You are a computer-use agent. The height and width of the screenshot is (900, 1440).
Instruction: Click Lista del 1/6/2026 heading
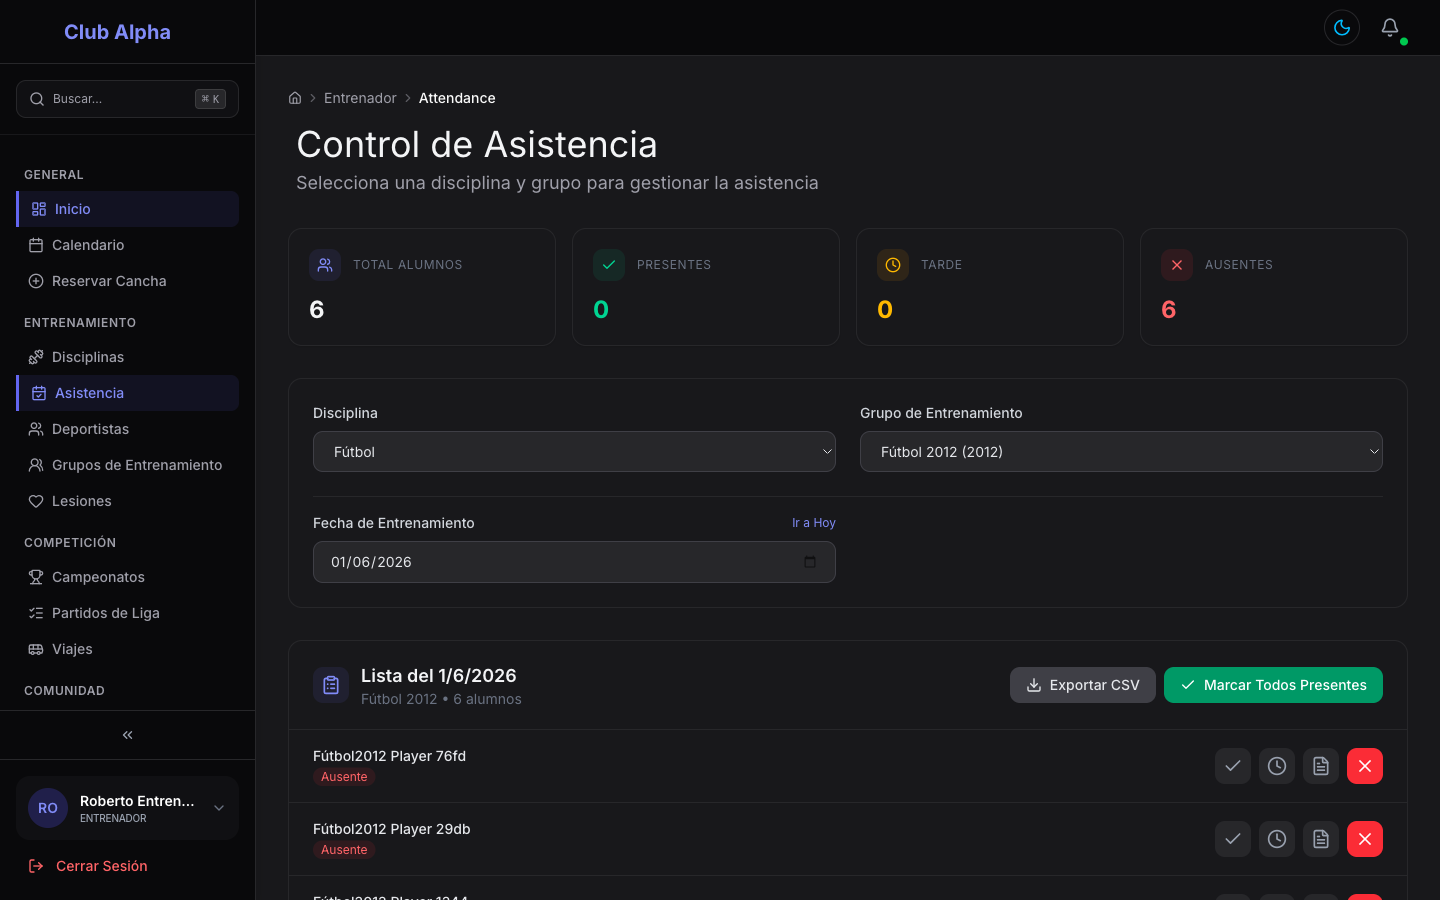(x=438, y=676)
